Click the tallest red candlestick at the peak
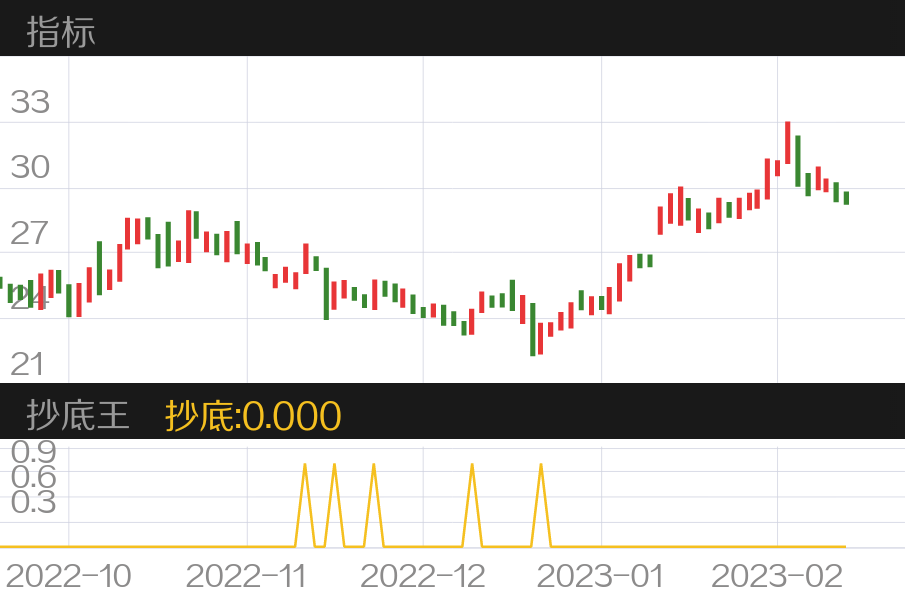905x602 pixels. (x=788, y=143)
